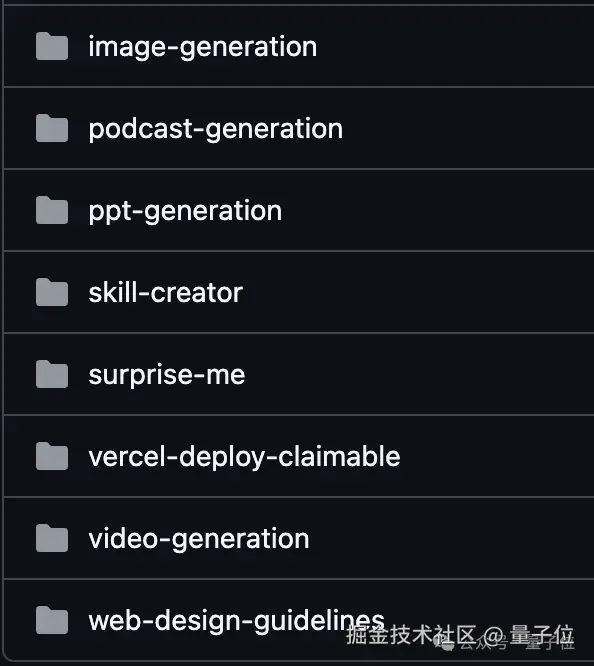Click the surprise-me folder icon

52,374
